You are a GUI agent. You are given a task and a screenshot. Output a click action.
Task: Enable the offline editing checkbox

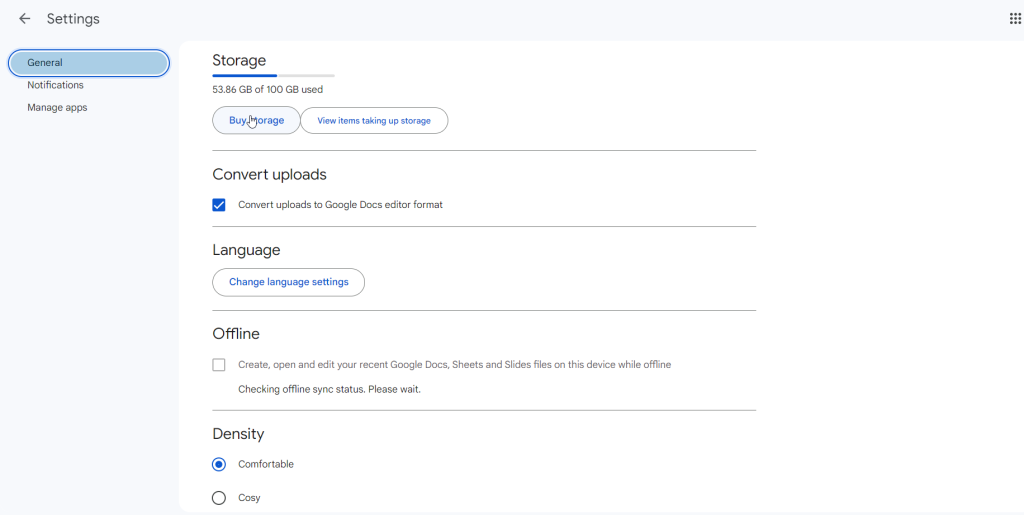click(x=219, y=365)
